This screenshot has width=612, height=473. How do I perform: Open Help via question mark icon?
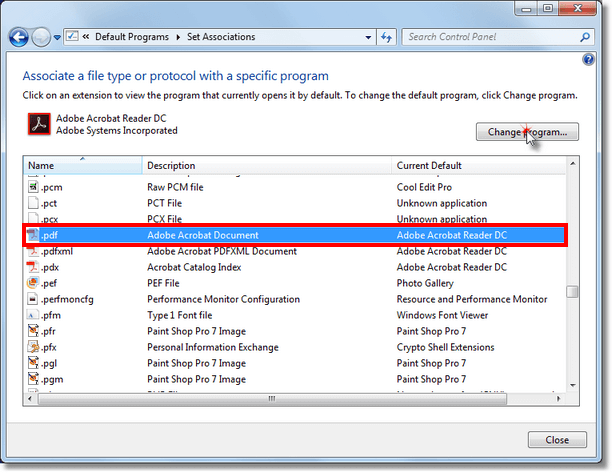588,60
